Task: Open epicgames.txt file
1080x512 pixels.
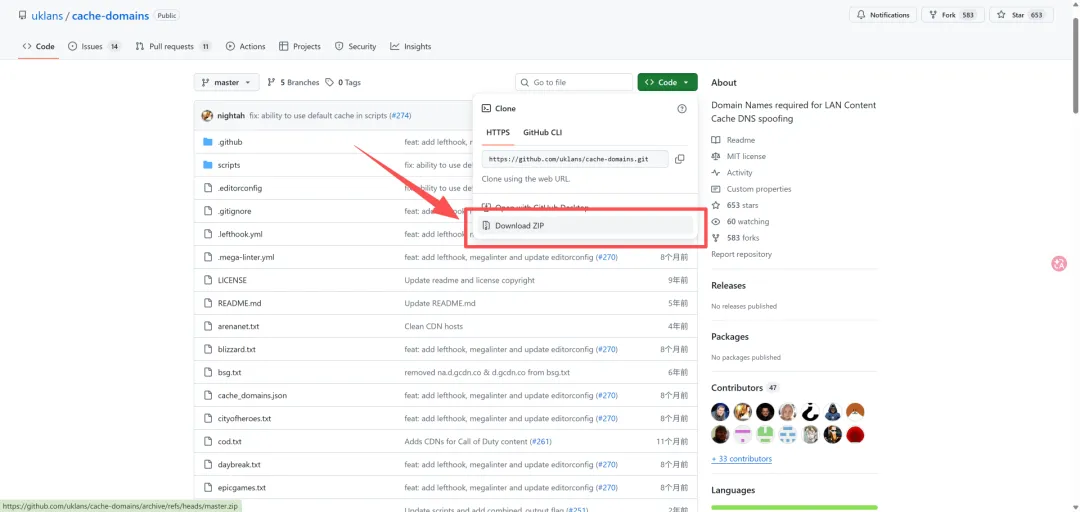Action: point(242,487)
